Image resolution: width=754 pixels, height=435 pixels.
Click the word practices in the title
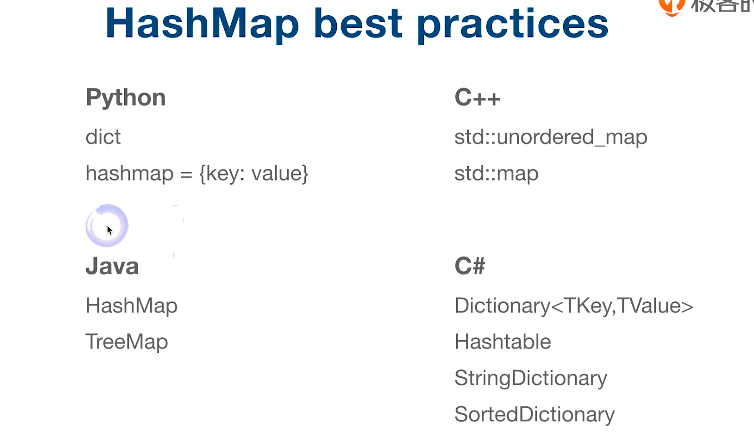513,25
